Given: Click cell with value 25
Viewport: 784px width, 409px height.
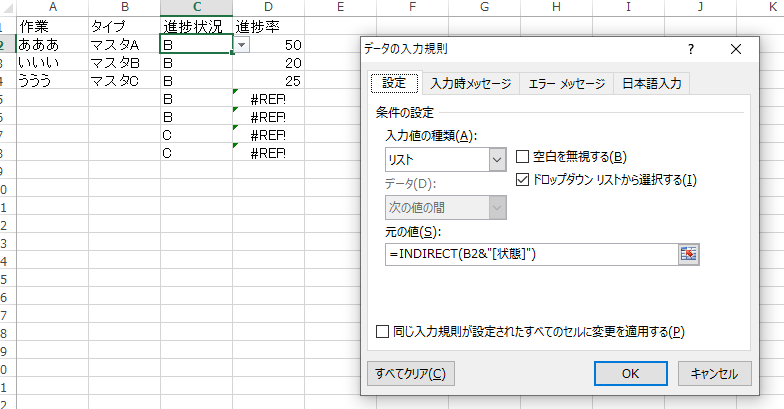Looking at the screenshot, I should pyautogui.click(x=268, y=80).
